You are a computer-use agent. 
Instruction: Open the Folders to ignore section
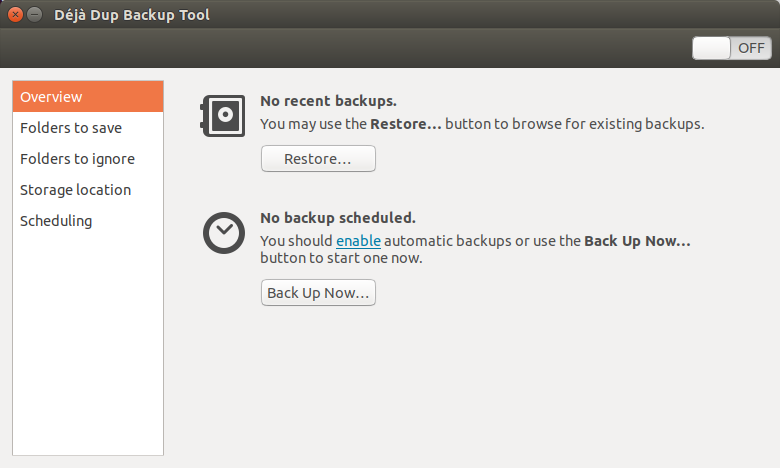pyautogui.click(x=88, y=159)
